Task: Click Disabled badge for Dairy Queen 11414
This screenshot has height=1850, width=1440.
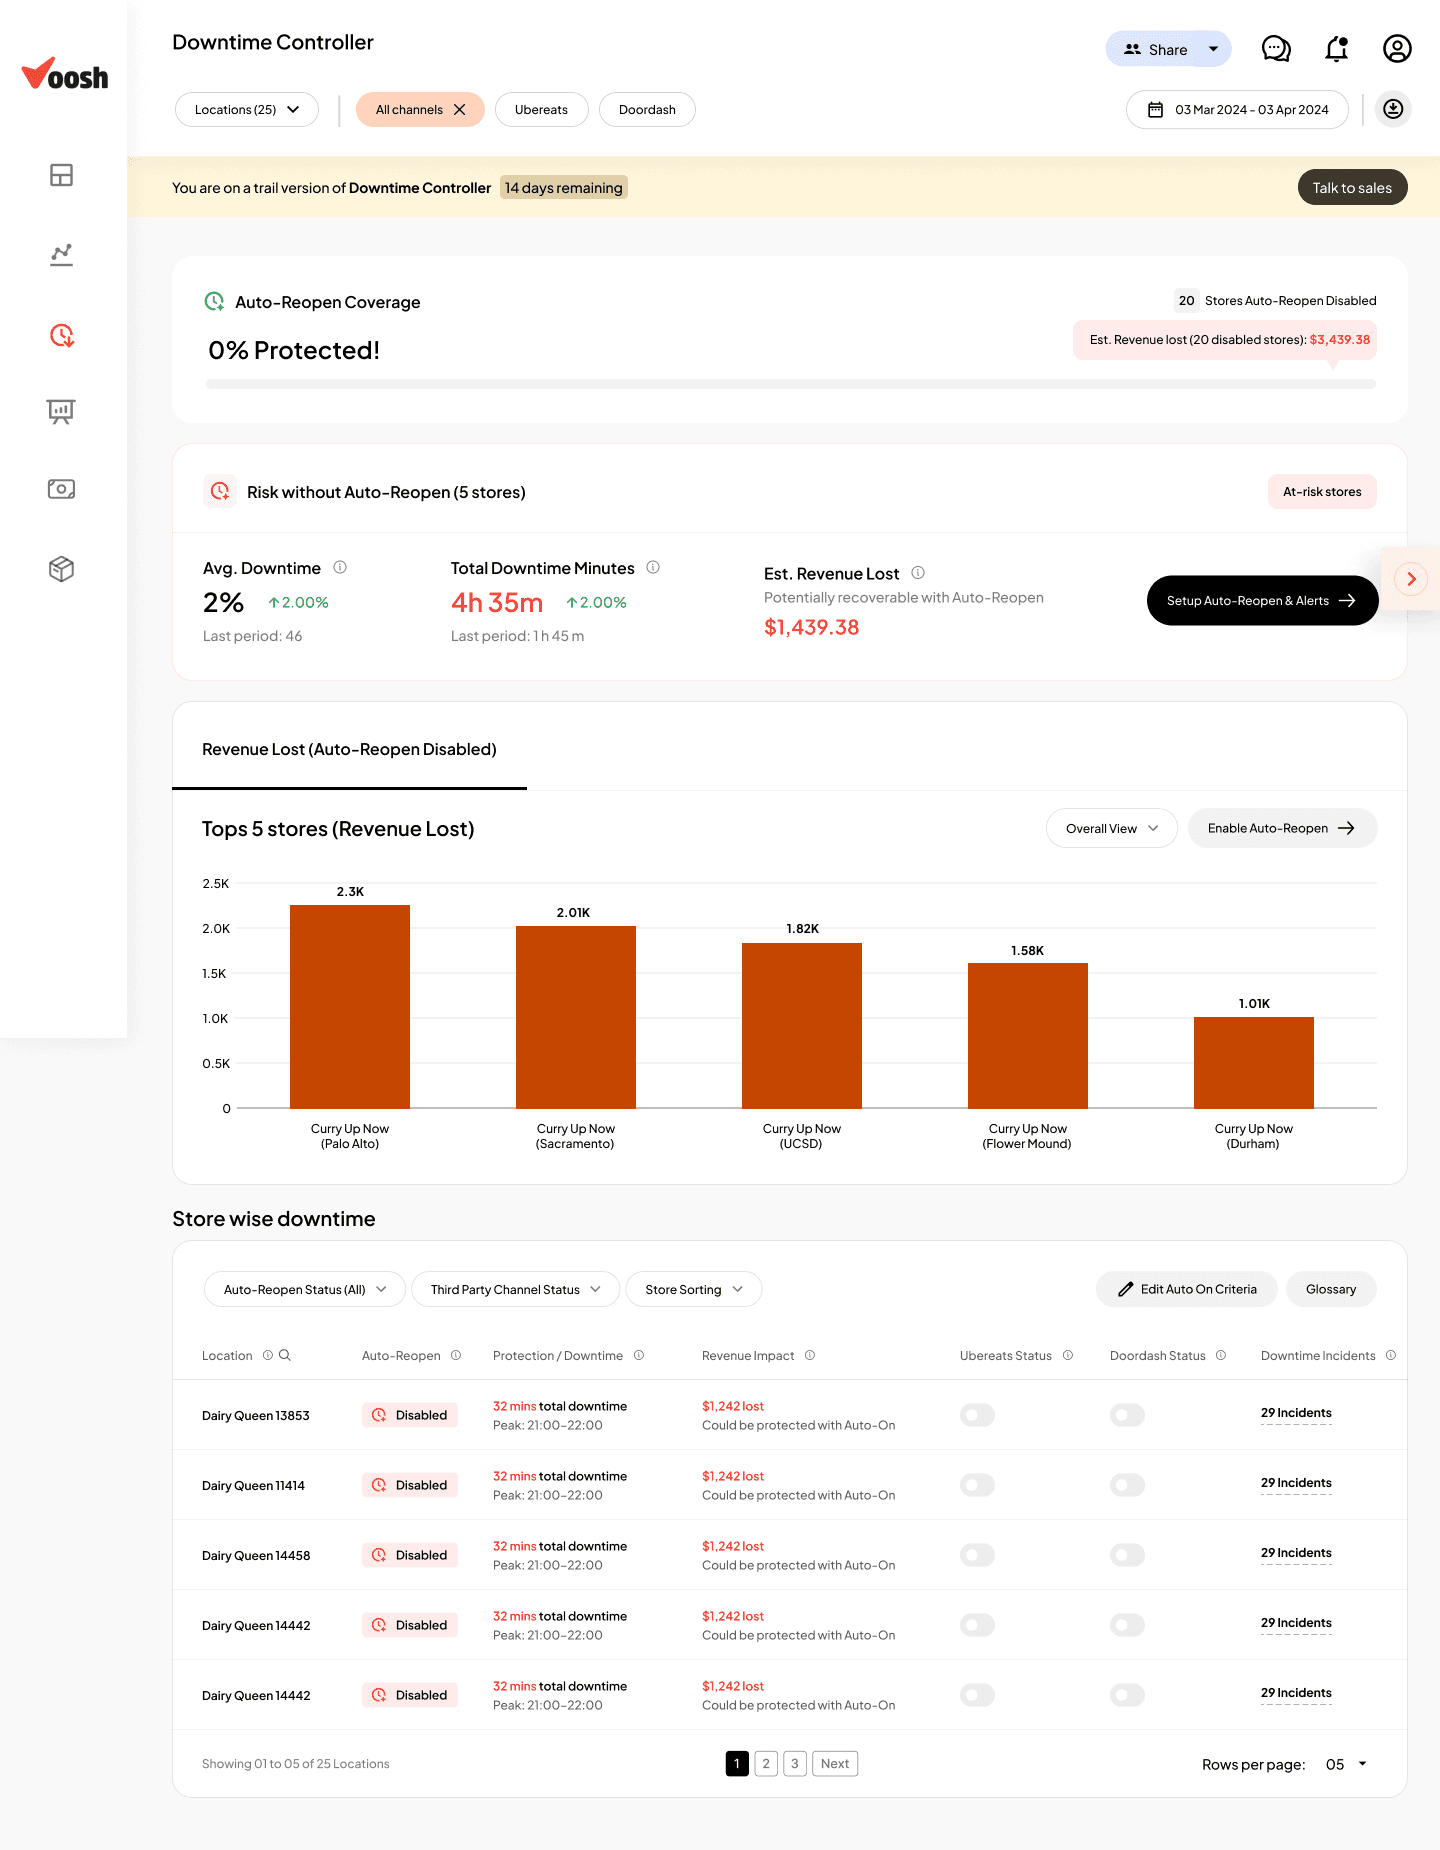Action: pyautogui.click(x=410, y=1485)
